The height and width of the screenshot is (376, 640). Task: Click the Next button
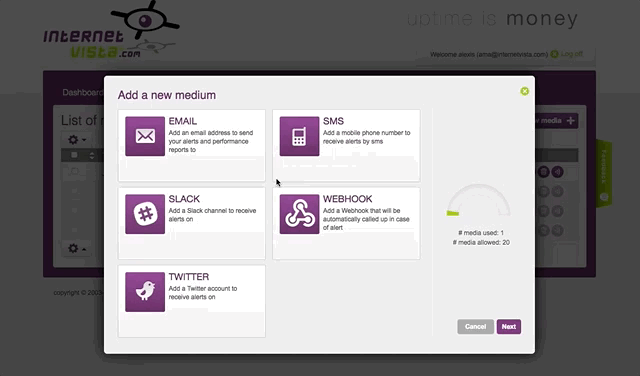tap(509, 327)
